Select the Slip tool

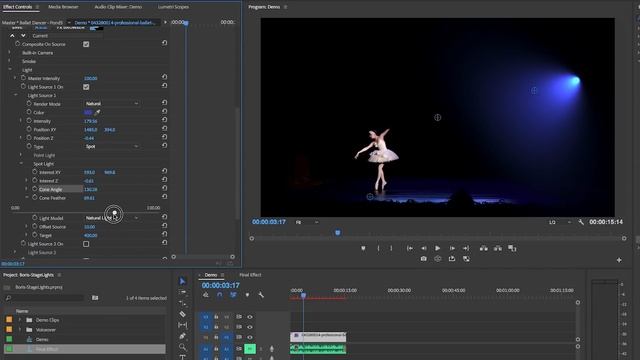[x=182, y=325]
